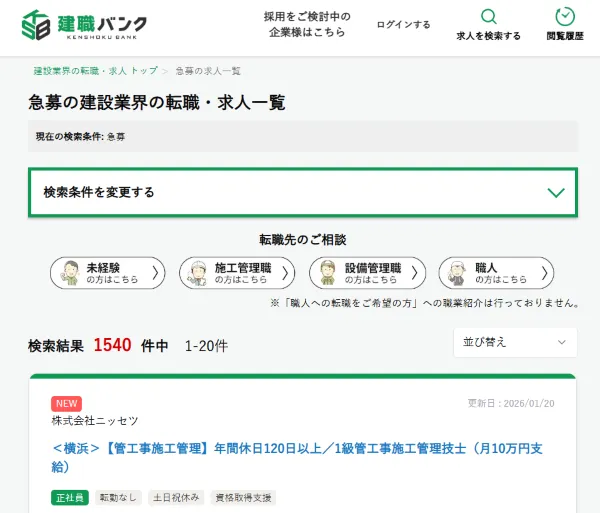Click ログインする in the header
The width and height of the screenshot is (600, 513).
[x=404, y=24]
